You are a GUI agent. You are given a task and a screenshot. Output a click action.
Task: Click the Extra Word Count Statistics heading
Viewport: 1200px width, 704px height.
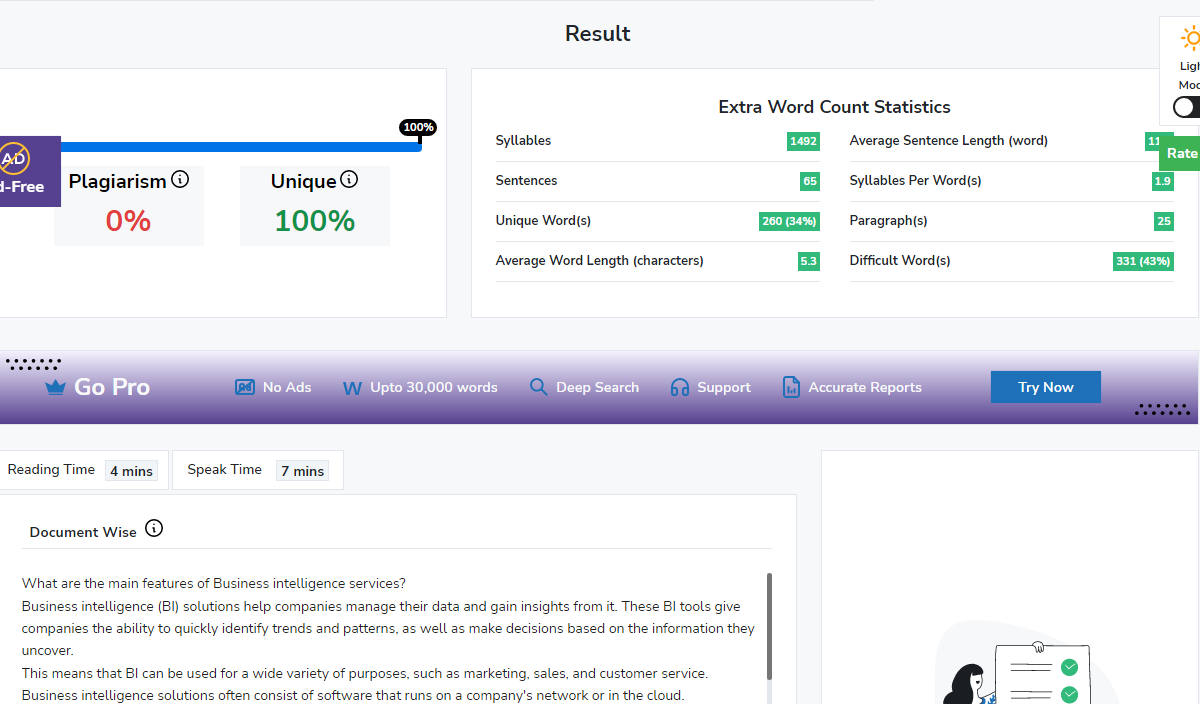coord(834,107)
